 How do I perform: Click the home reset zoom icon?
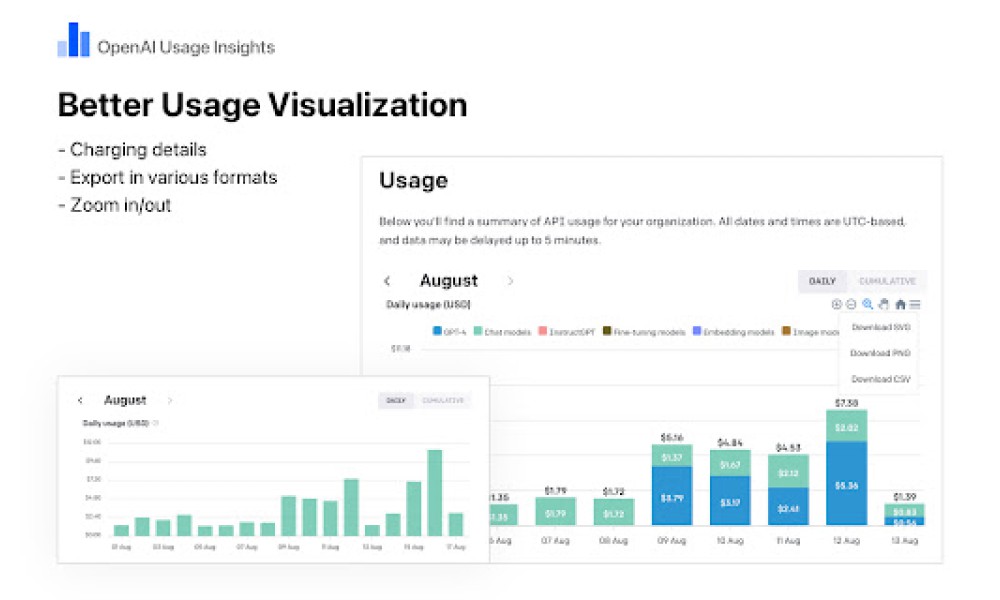(x=901, y=305)
